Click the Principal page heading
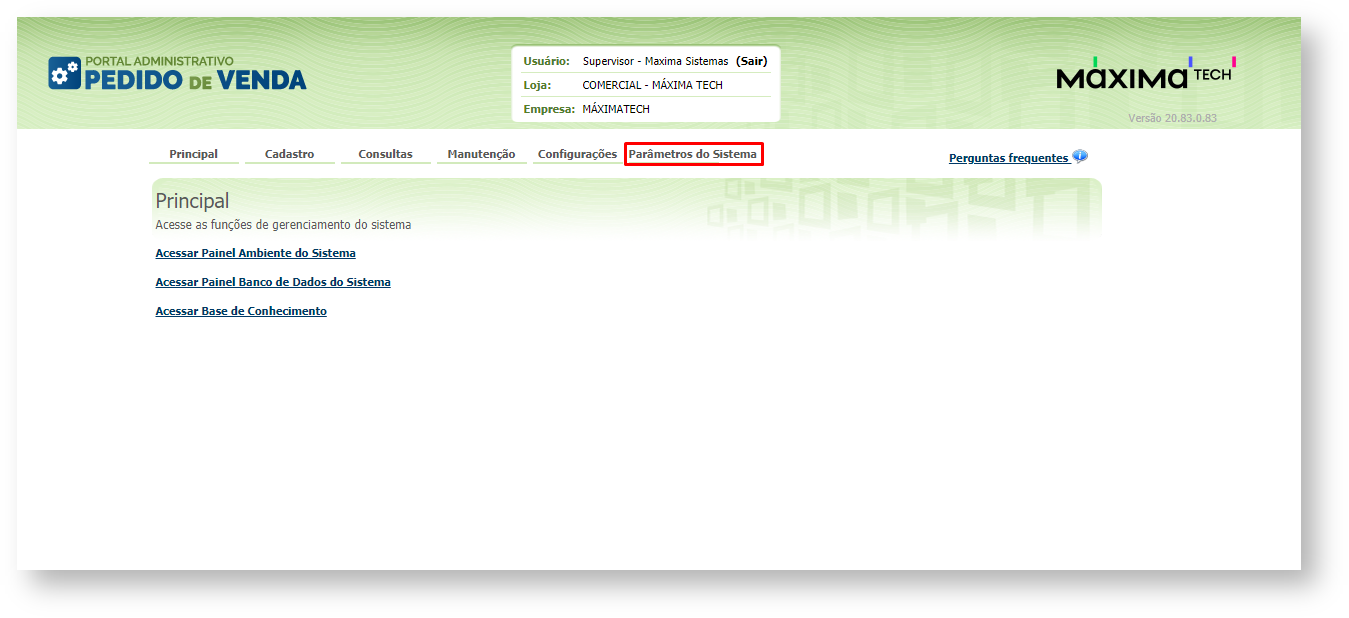 pyautogui.click(x=193, y=201)
